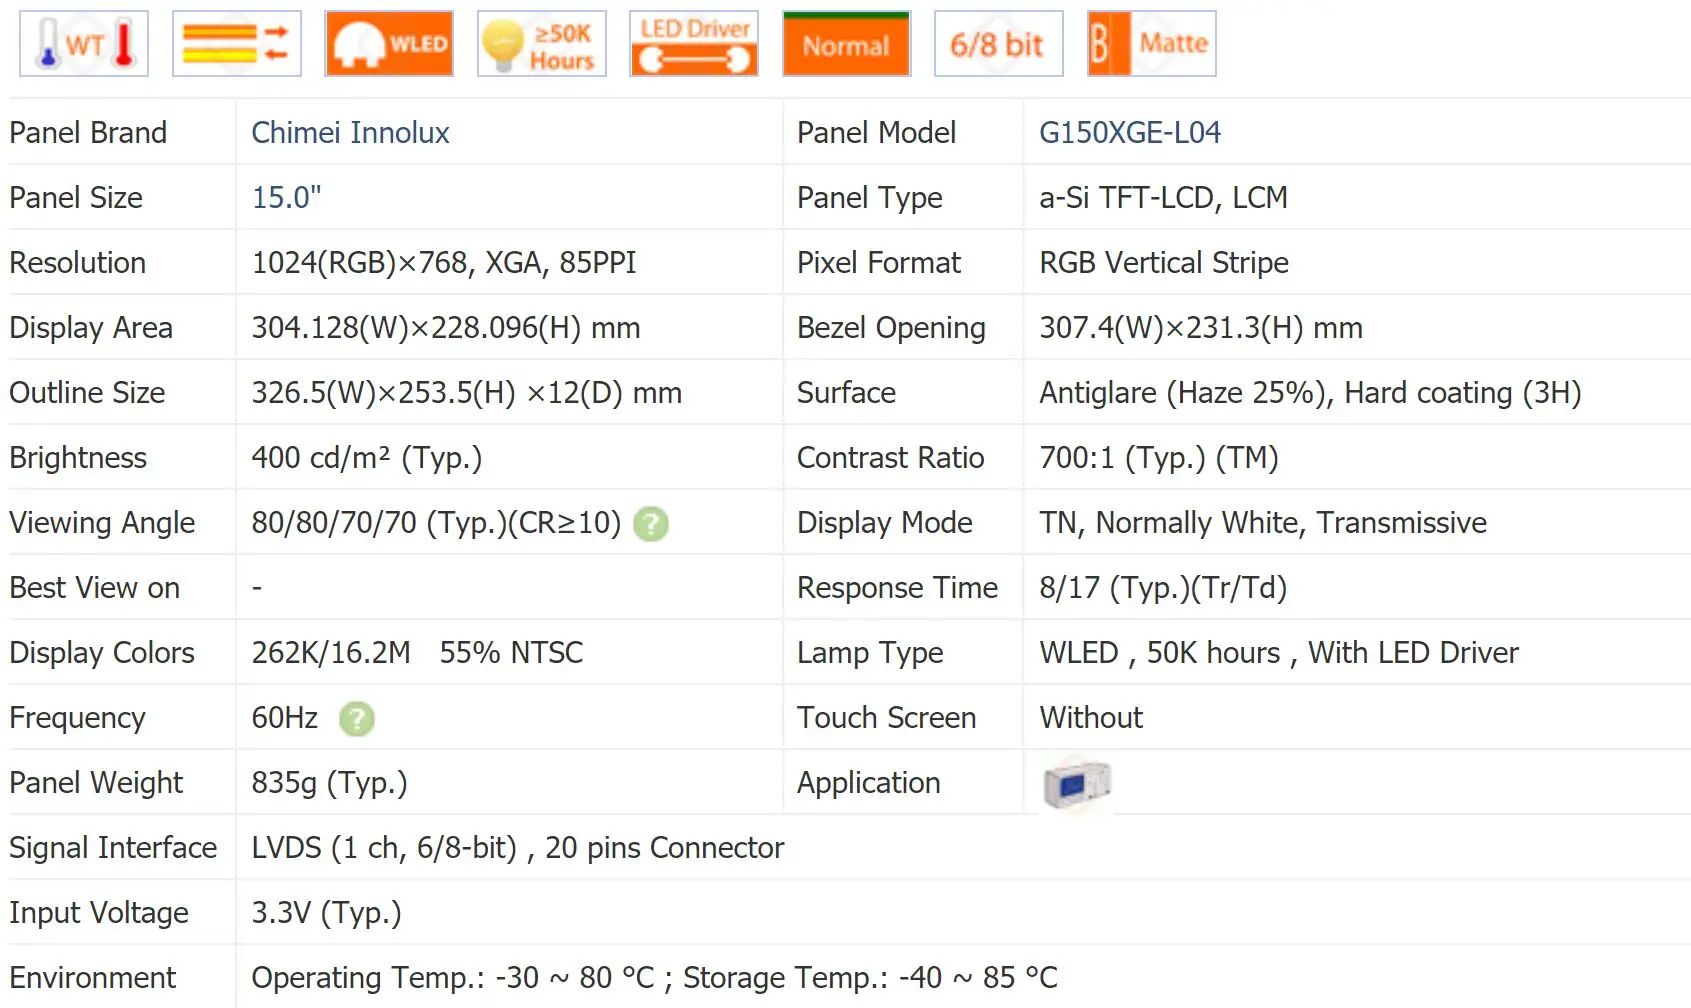Select the response time value 8/17 (Typ.)(Tr/Td)
Viewport: 1691px width, 1008px height.
point(1163,588)
